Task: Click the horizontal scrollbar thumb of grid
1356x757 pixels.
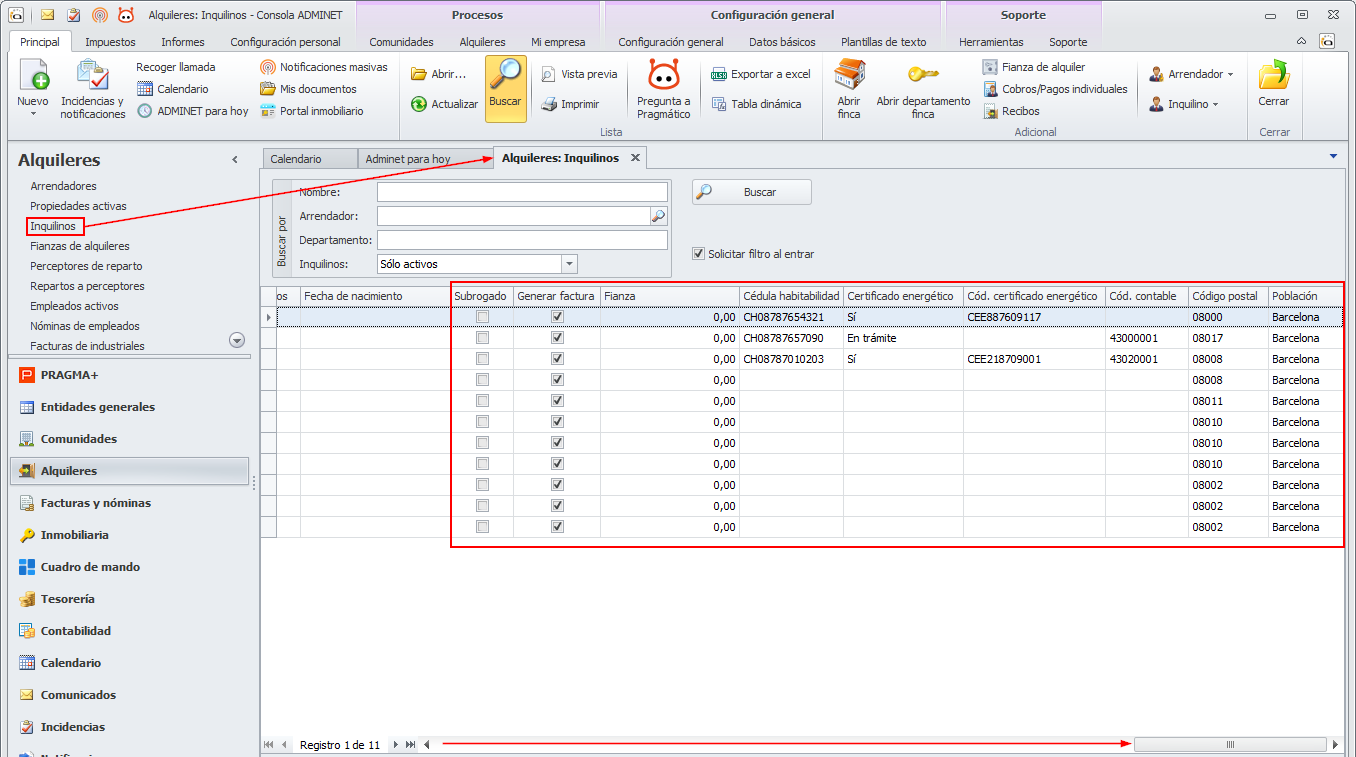Action: point(1230,745)
